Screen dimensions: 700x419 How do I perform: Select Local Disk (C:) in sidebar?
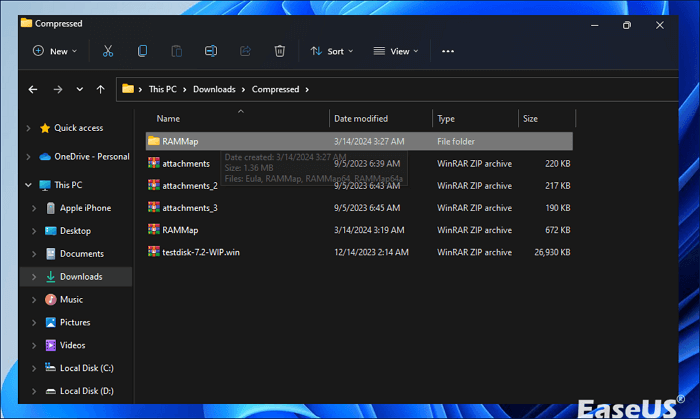[x=87, y=368]
